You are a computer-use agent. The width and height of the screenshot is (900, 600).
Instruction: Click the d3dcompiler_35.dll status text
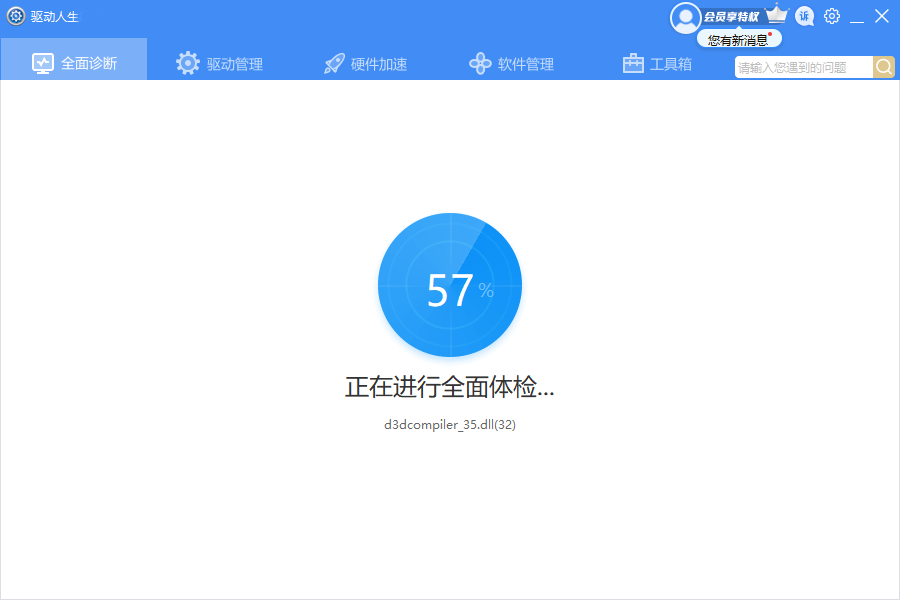[450, 424]
